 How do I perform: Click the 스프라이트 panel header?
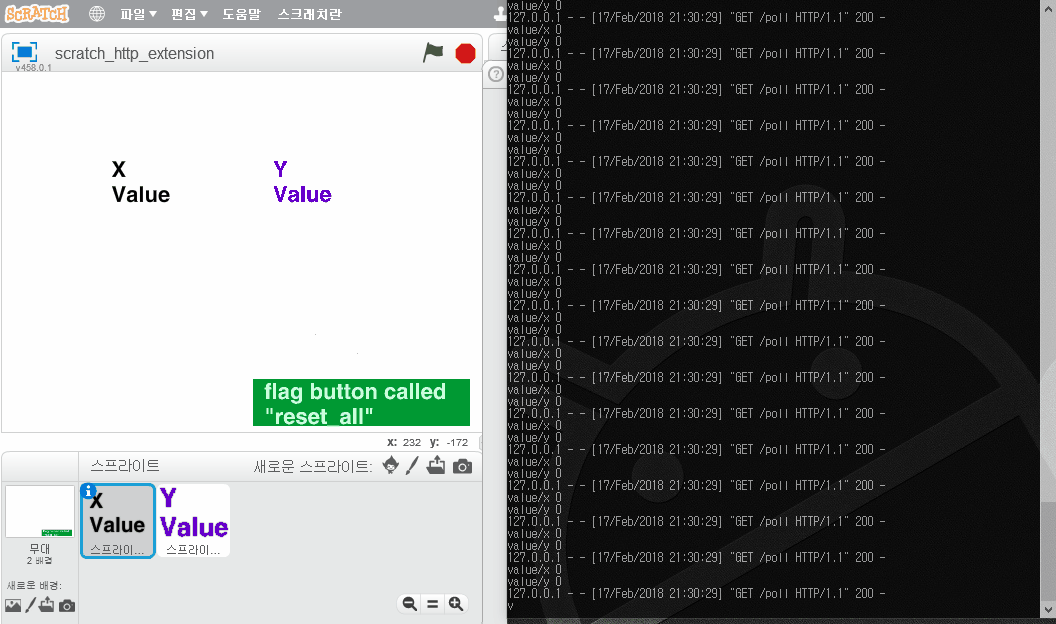click(125, 465)
